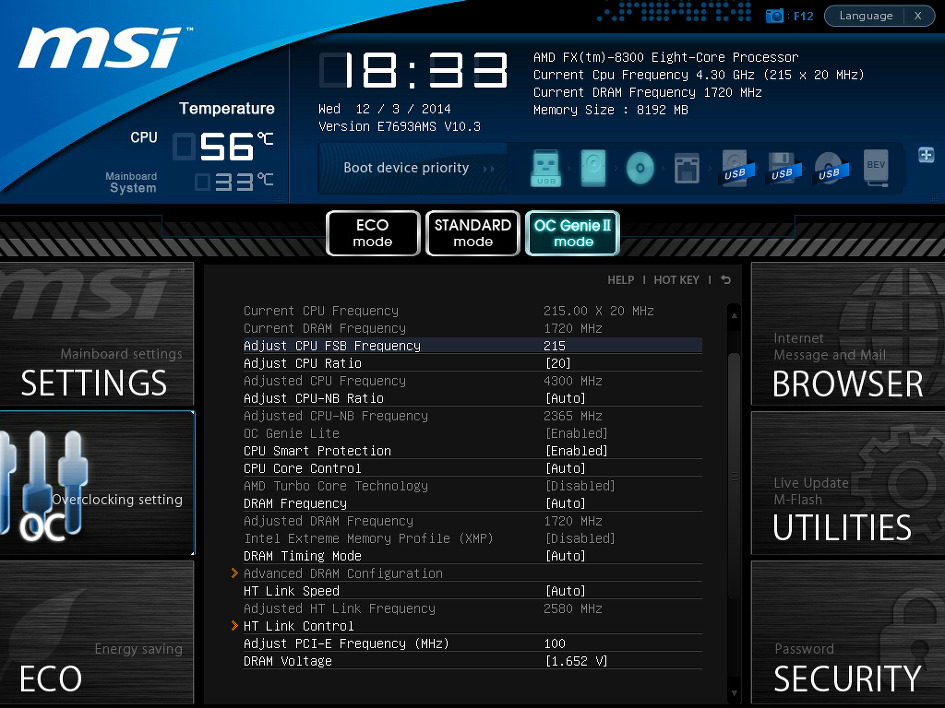Select the hard disk boot device icon

pyautogui.click(x=593, y=168)
